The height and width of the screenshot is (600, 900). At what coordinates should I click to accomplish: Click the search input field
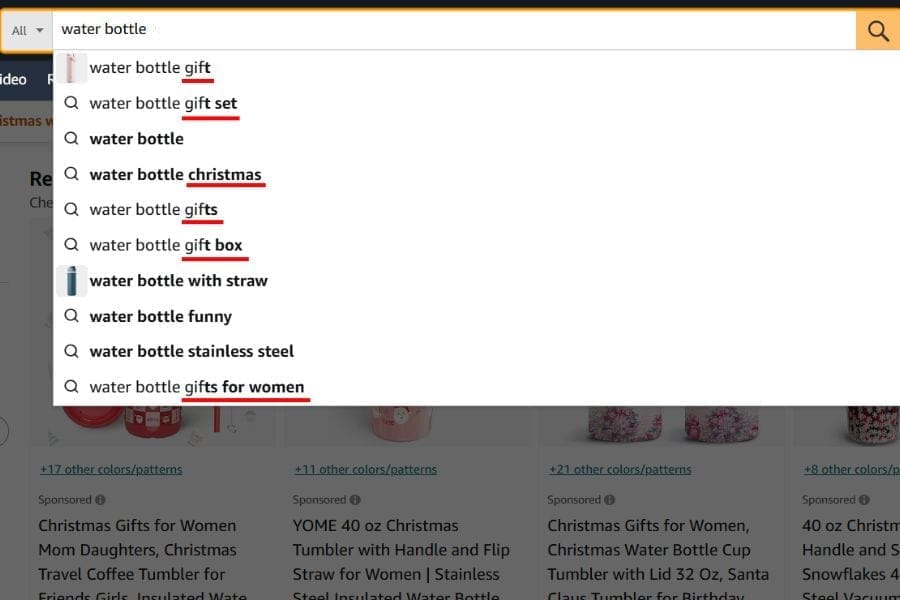click(x=450, y=30)
